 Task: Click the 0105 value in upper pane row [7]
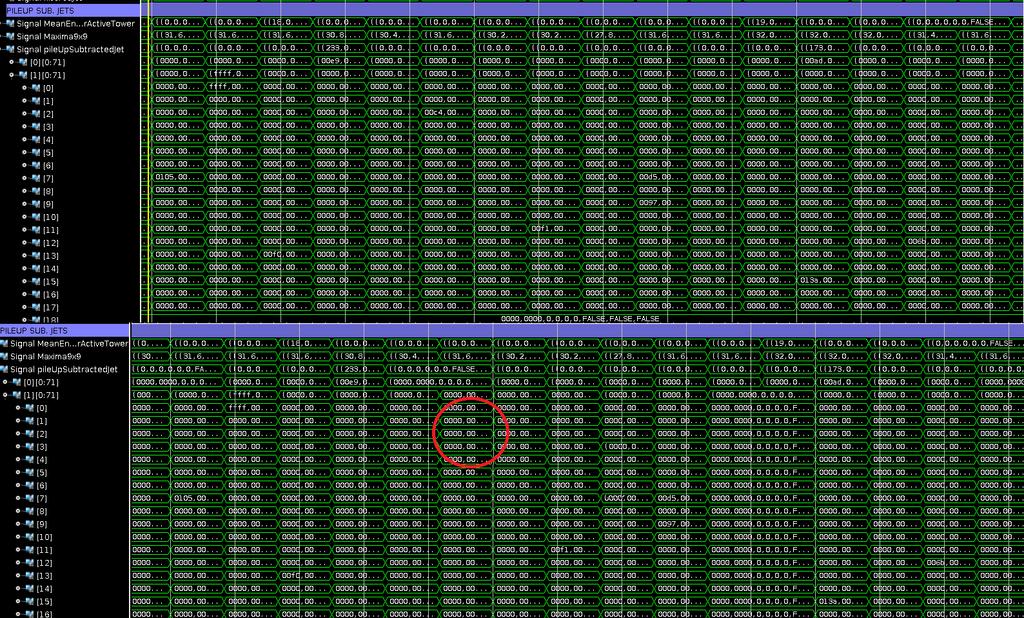point(165,177)
